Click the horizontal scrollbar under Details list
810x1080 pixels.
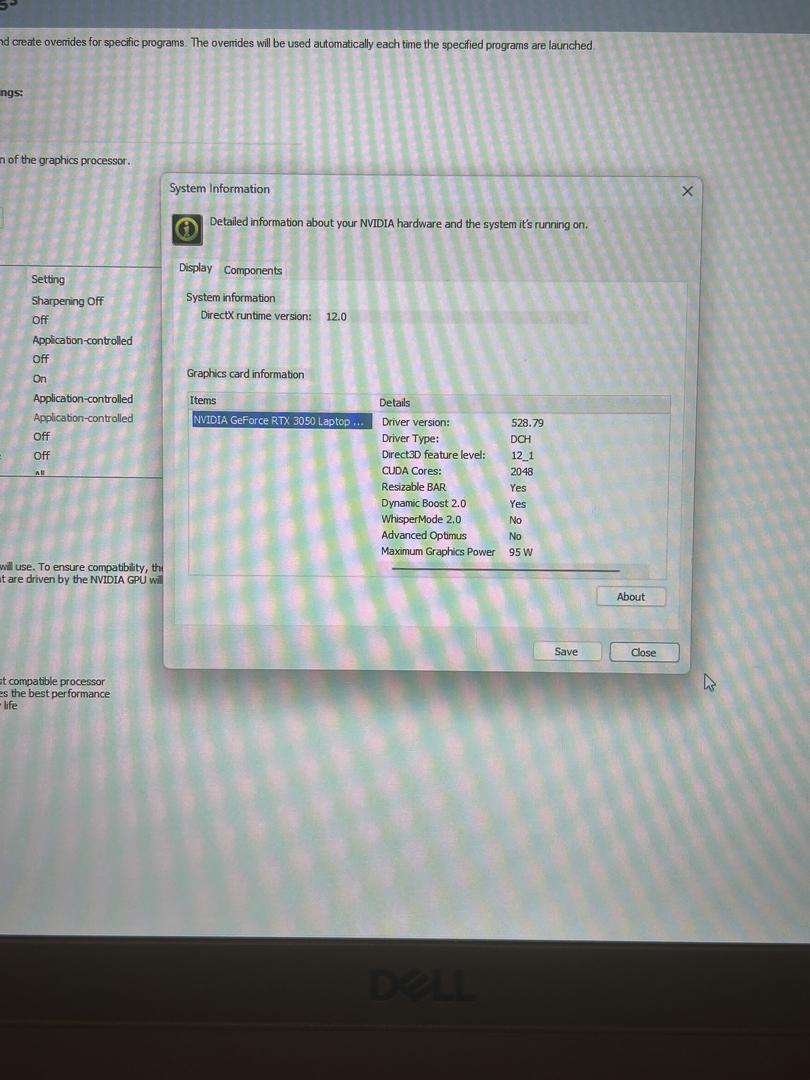point(506,570)
